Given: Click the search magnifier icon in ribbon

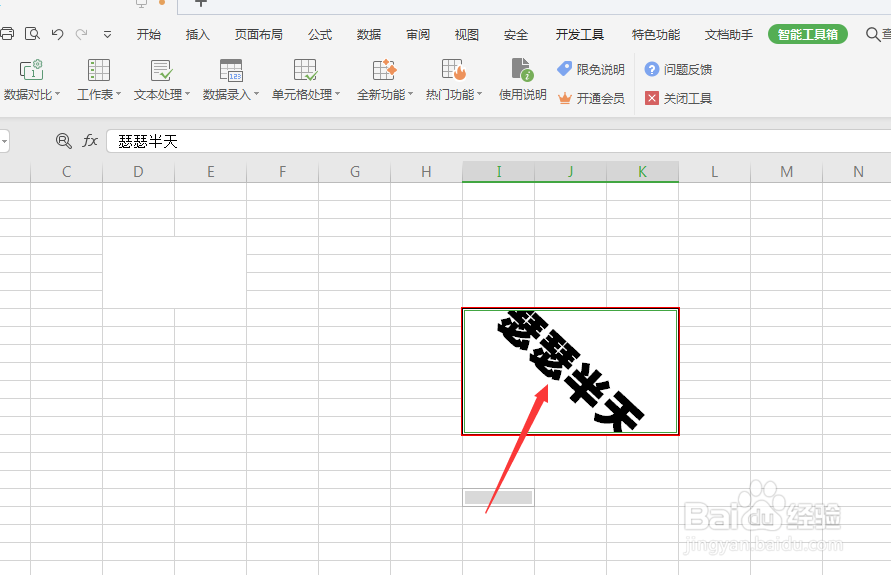Looking at the screenshot, I should coord(872,34).
